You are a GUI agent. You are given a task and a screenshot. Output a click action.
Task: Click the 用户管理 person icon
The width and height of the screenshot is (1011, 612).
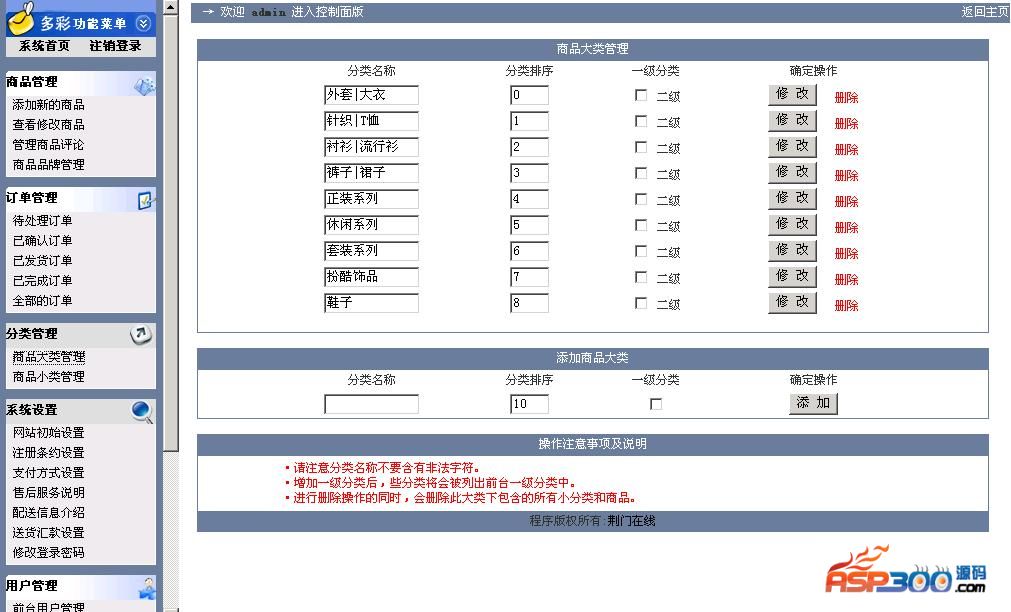[x=147, y=587]
